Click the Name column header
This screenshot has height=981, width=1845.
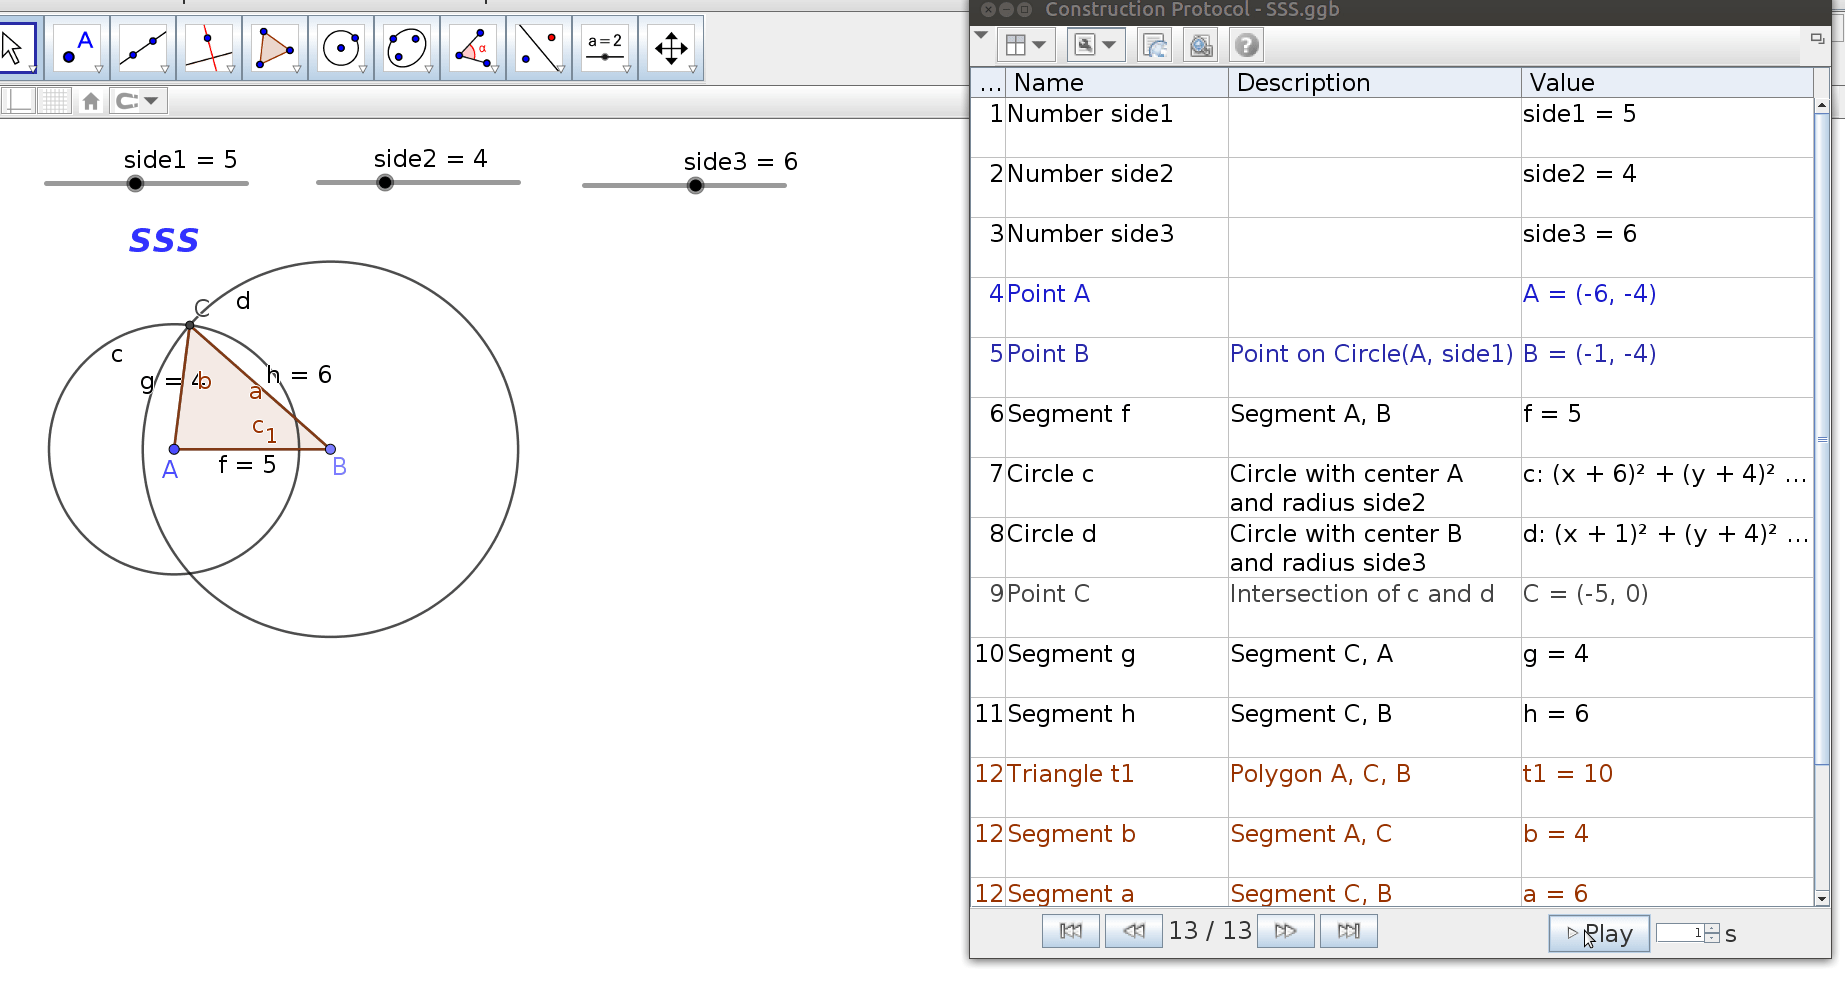1117,83
